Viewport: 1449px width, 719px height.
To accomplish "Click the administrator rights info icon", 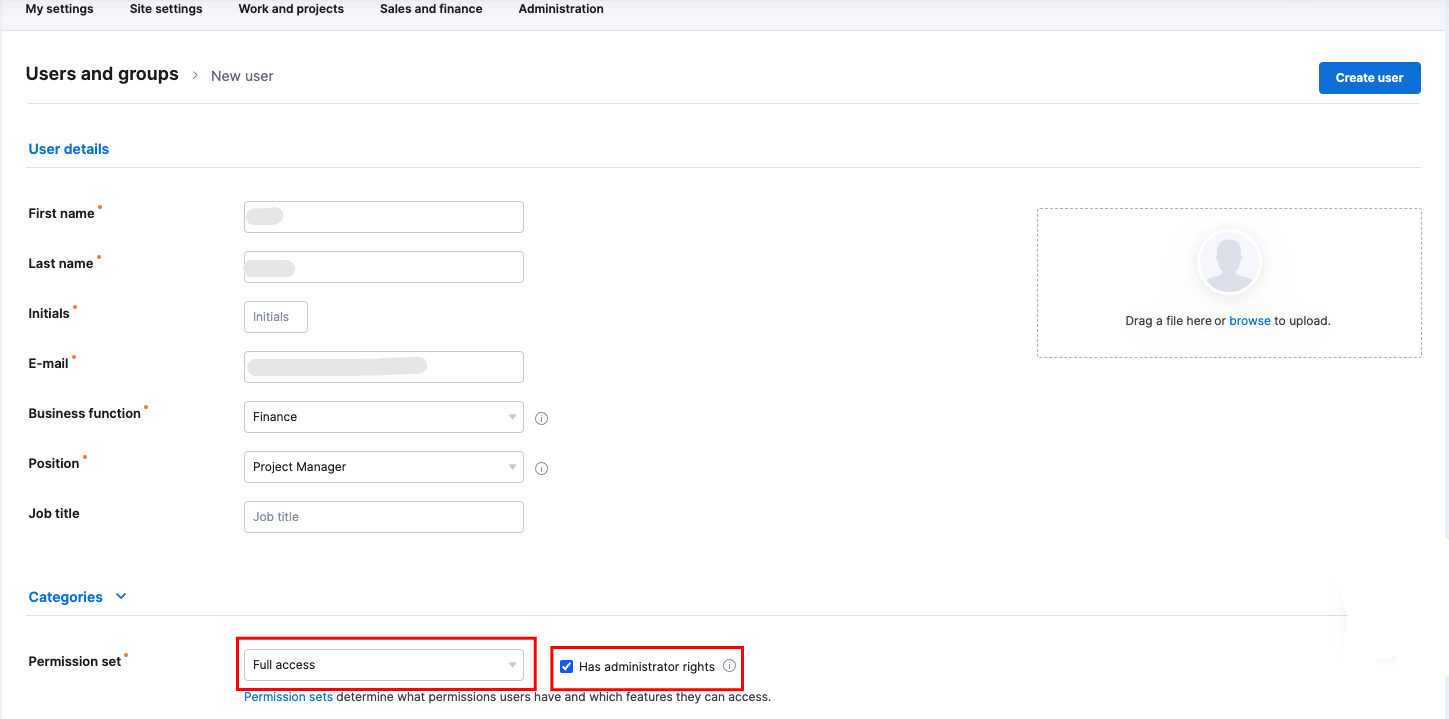I will click(729, 666).
